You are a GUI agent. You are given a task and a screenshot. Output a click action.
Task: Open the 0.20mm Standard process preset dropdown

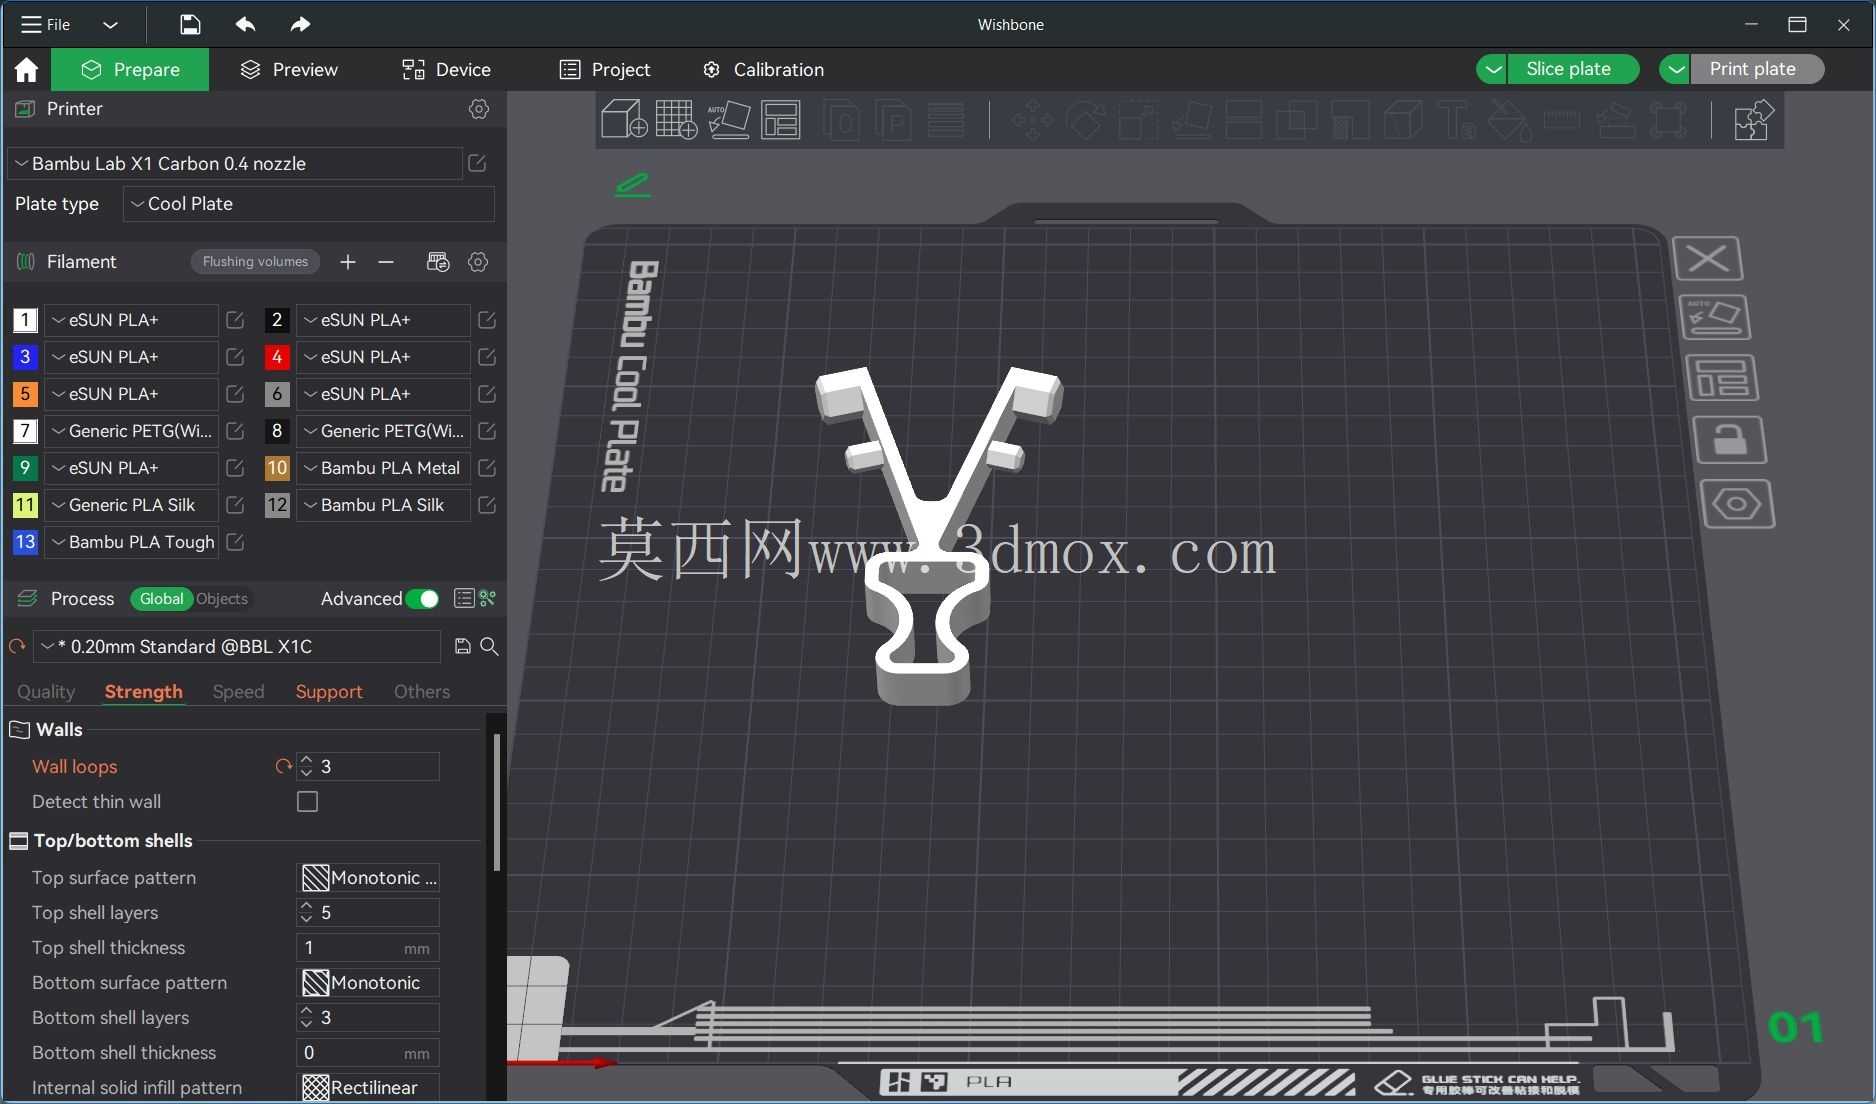238,647
